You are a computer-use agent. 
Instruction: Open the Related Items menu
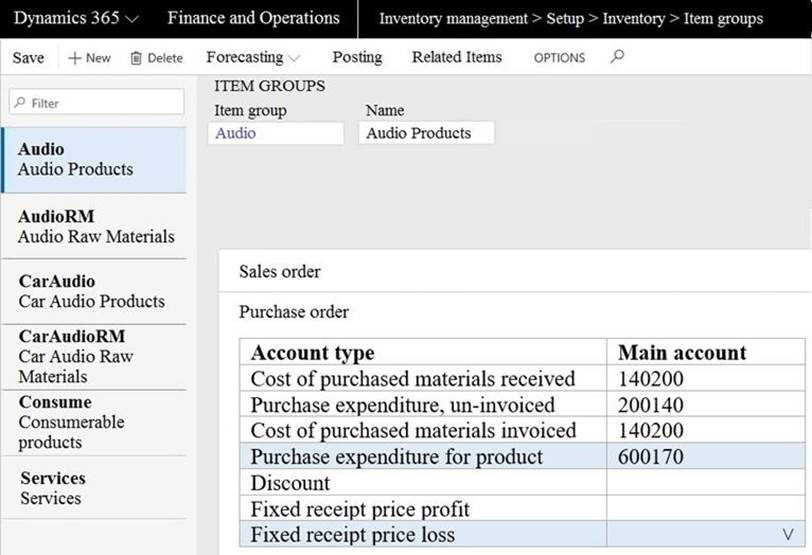456,57
